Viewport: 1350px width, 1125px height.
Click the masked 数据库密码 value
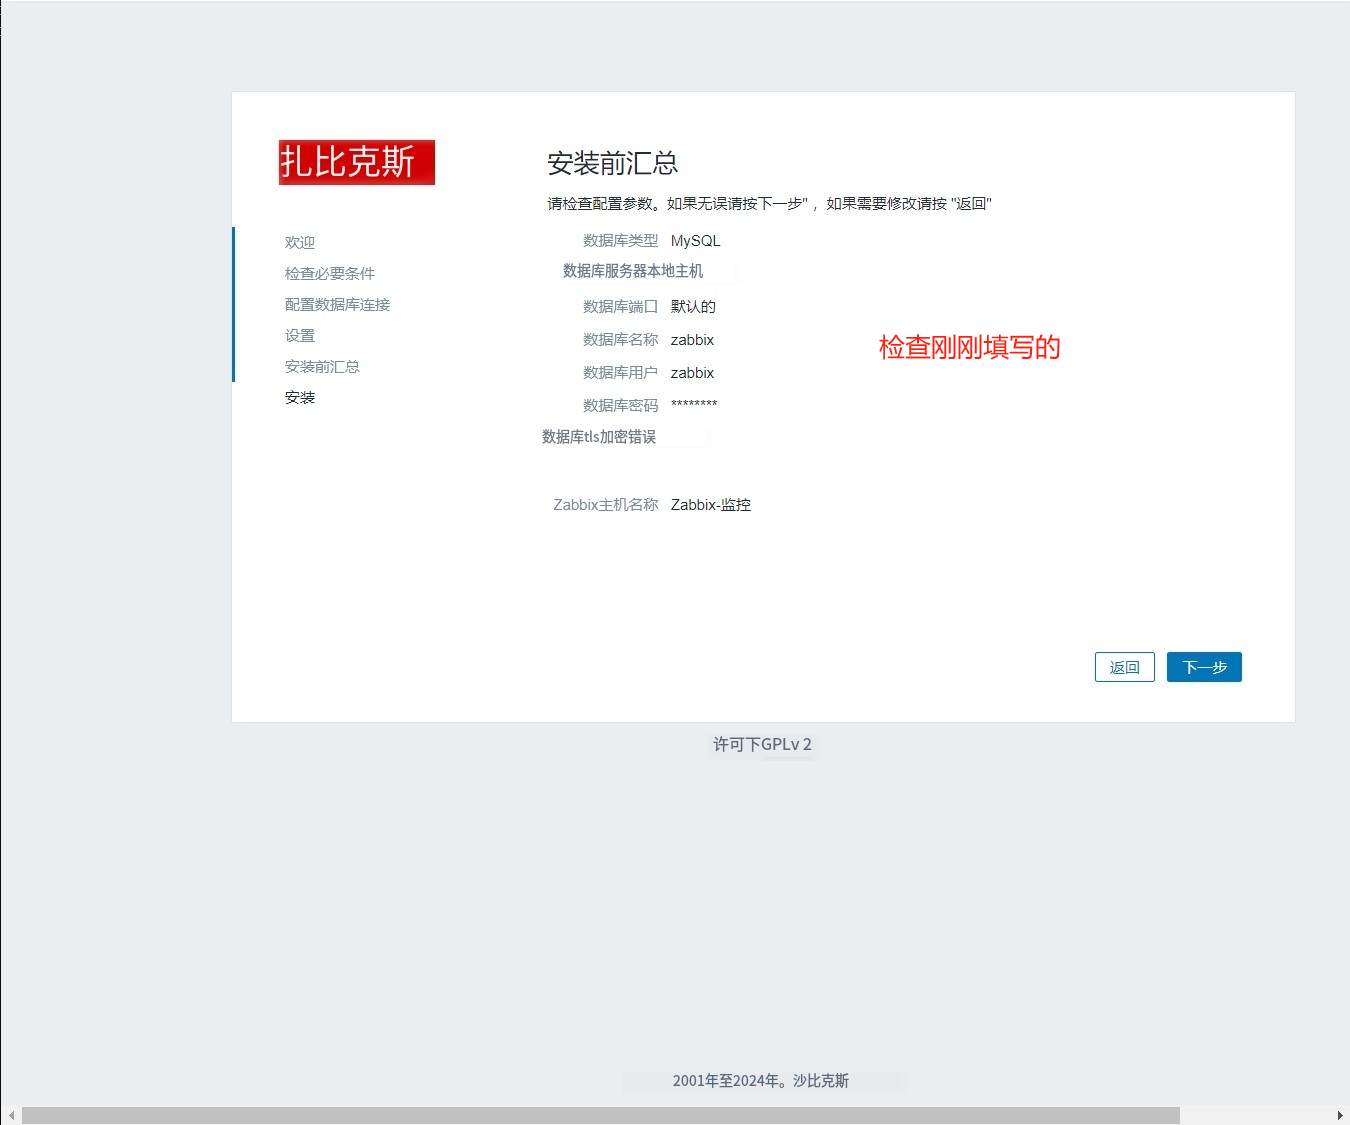pos(694,405)
